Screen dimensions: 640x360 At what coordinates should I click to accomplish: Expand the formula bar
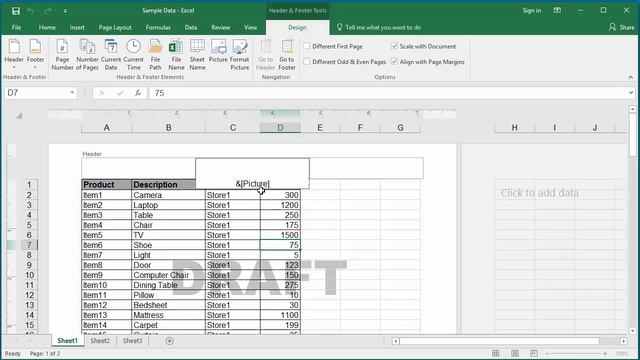click(x=631, y=93)
